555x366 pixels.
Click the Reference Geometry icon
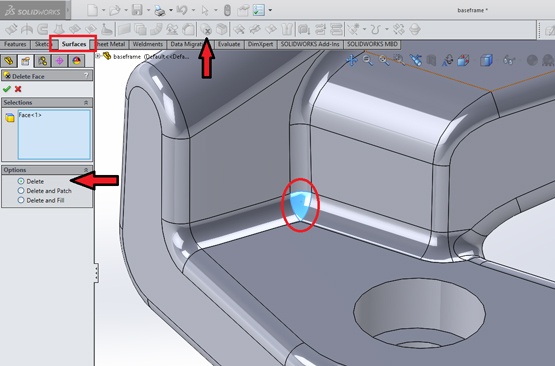click(354, 29)
